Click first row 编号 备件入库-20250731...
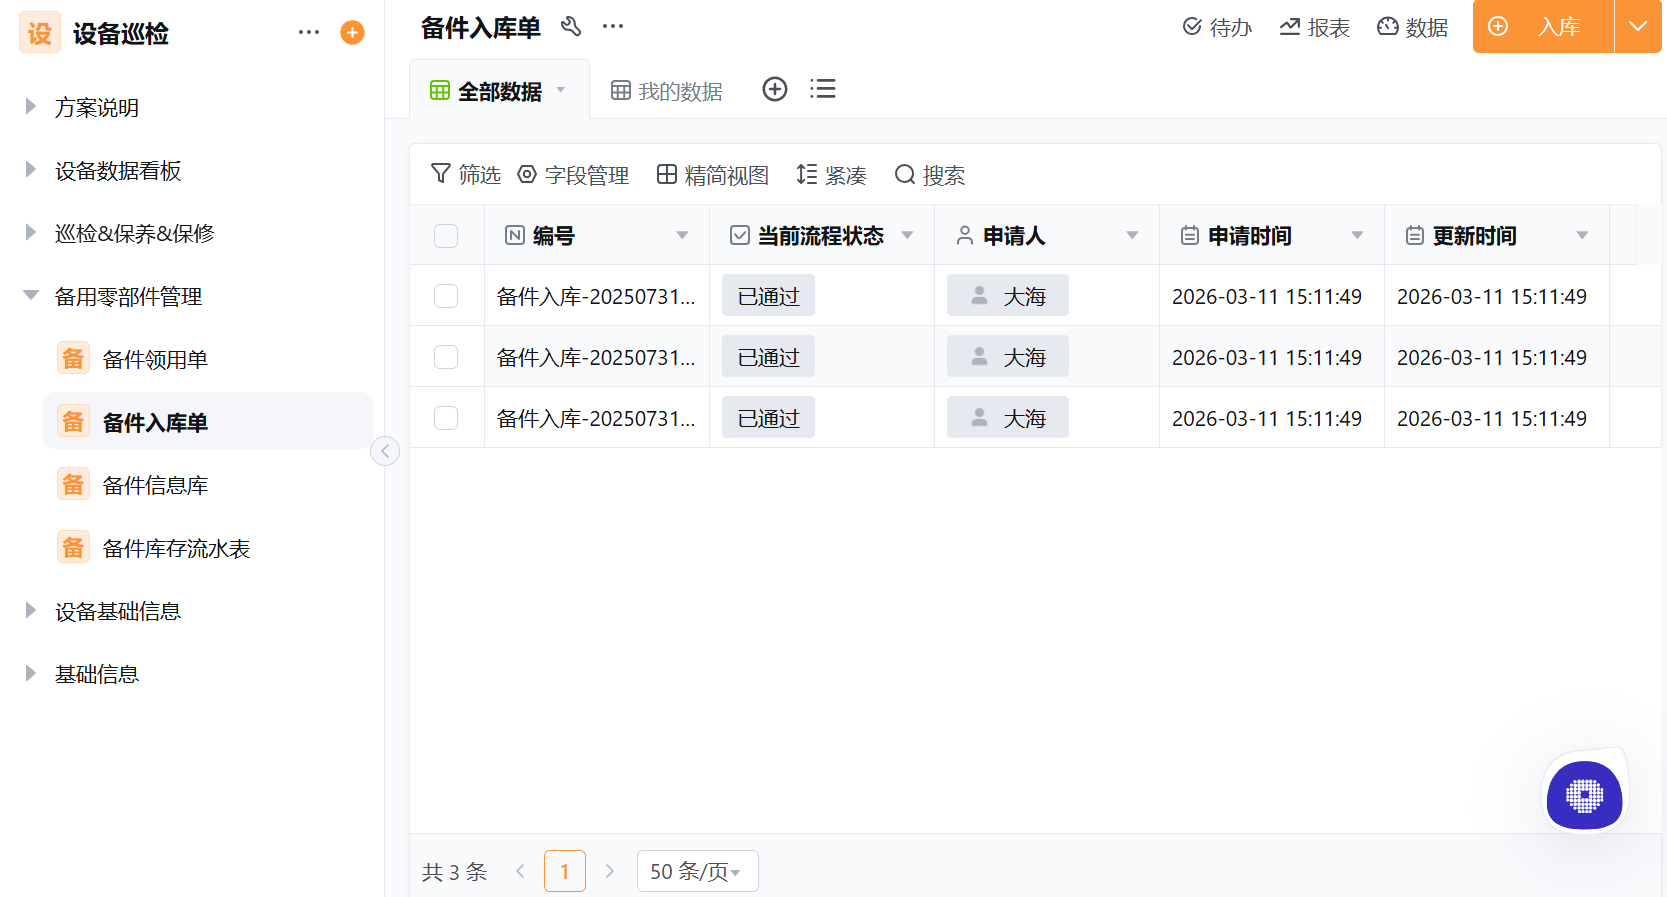The image size is (1667, 897). tap(596, 297)
